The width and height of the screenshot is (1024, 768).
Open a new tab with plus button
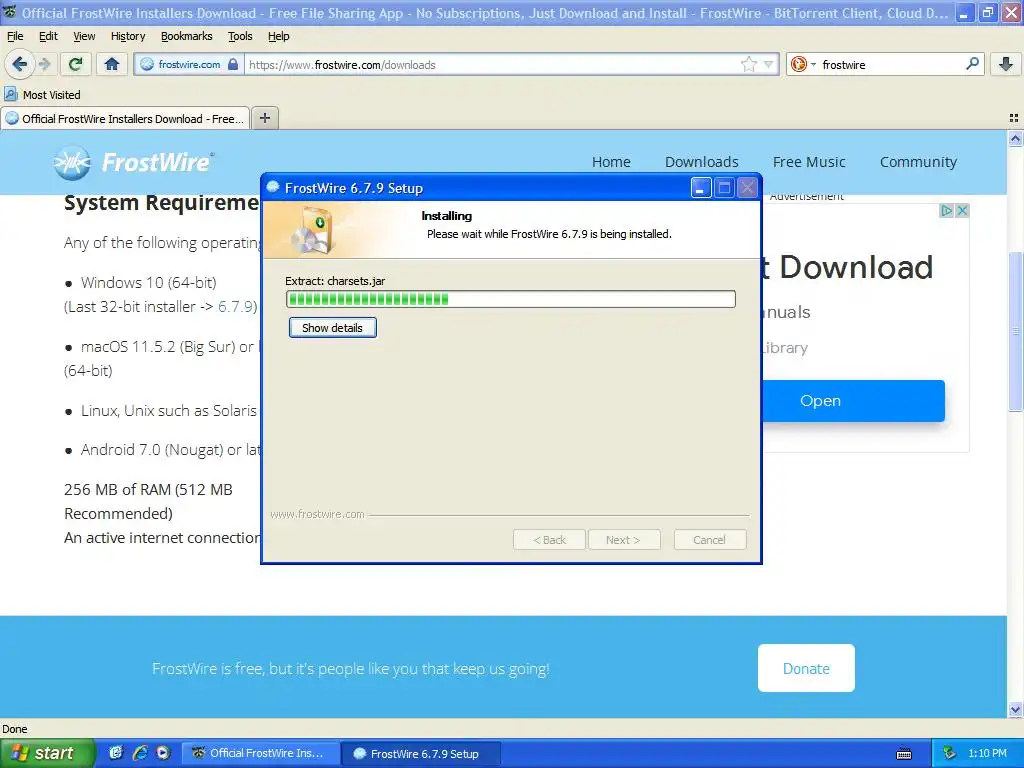click(x=264, y=118)
